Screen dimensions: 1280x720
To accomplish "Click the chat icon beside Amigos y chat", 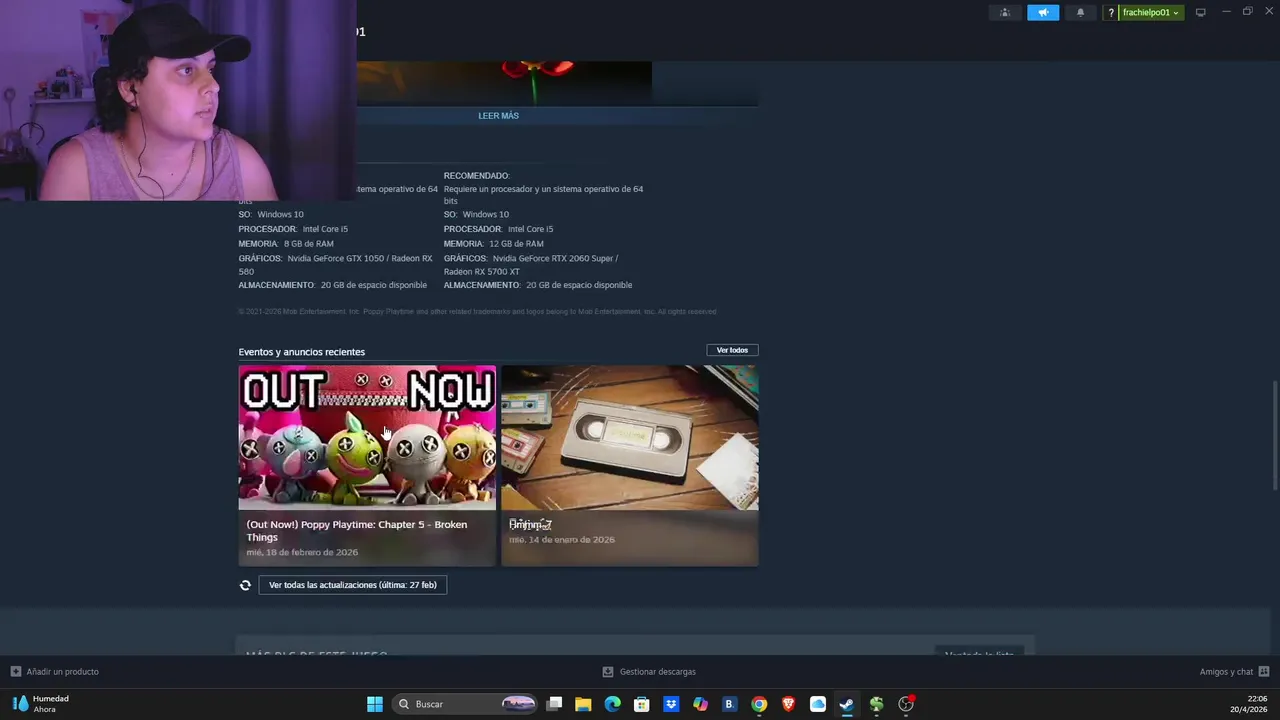I will [x=1264, y=672].
